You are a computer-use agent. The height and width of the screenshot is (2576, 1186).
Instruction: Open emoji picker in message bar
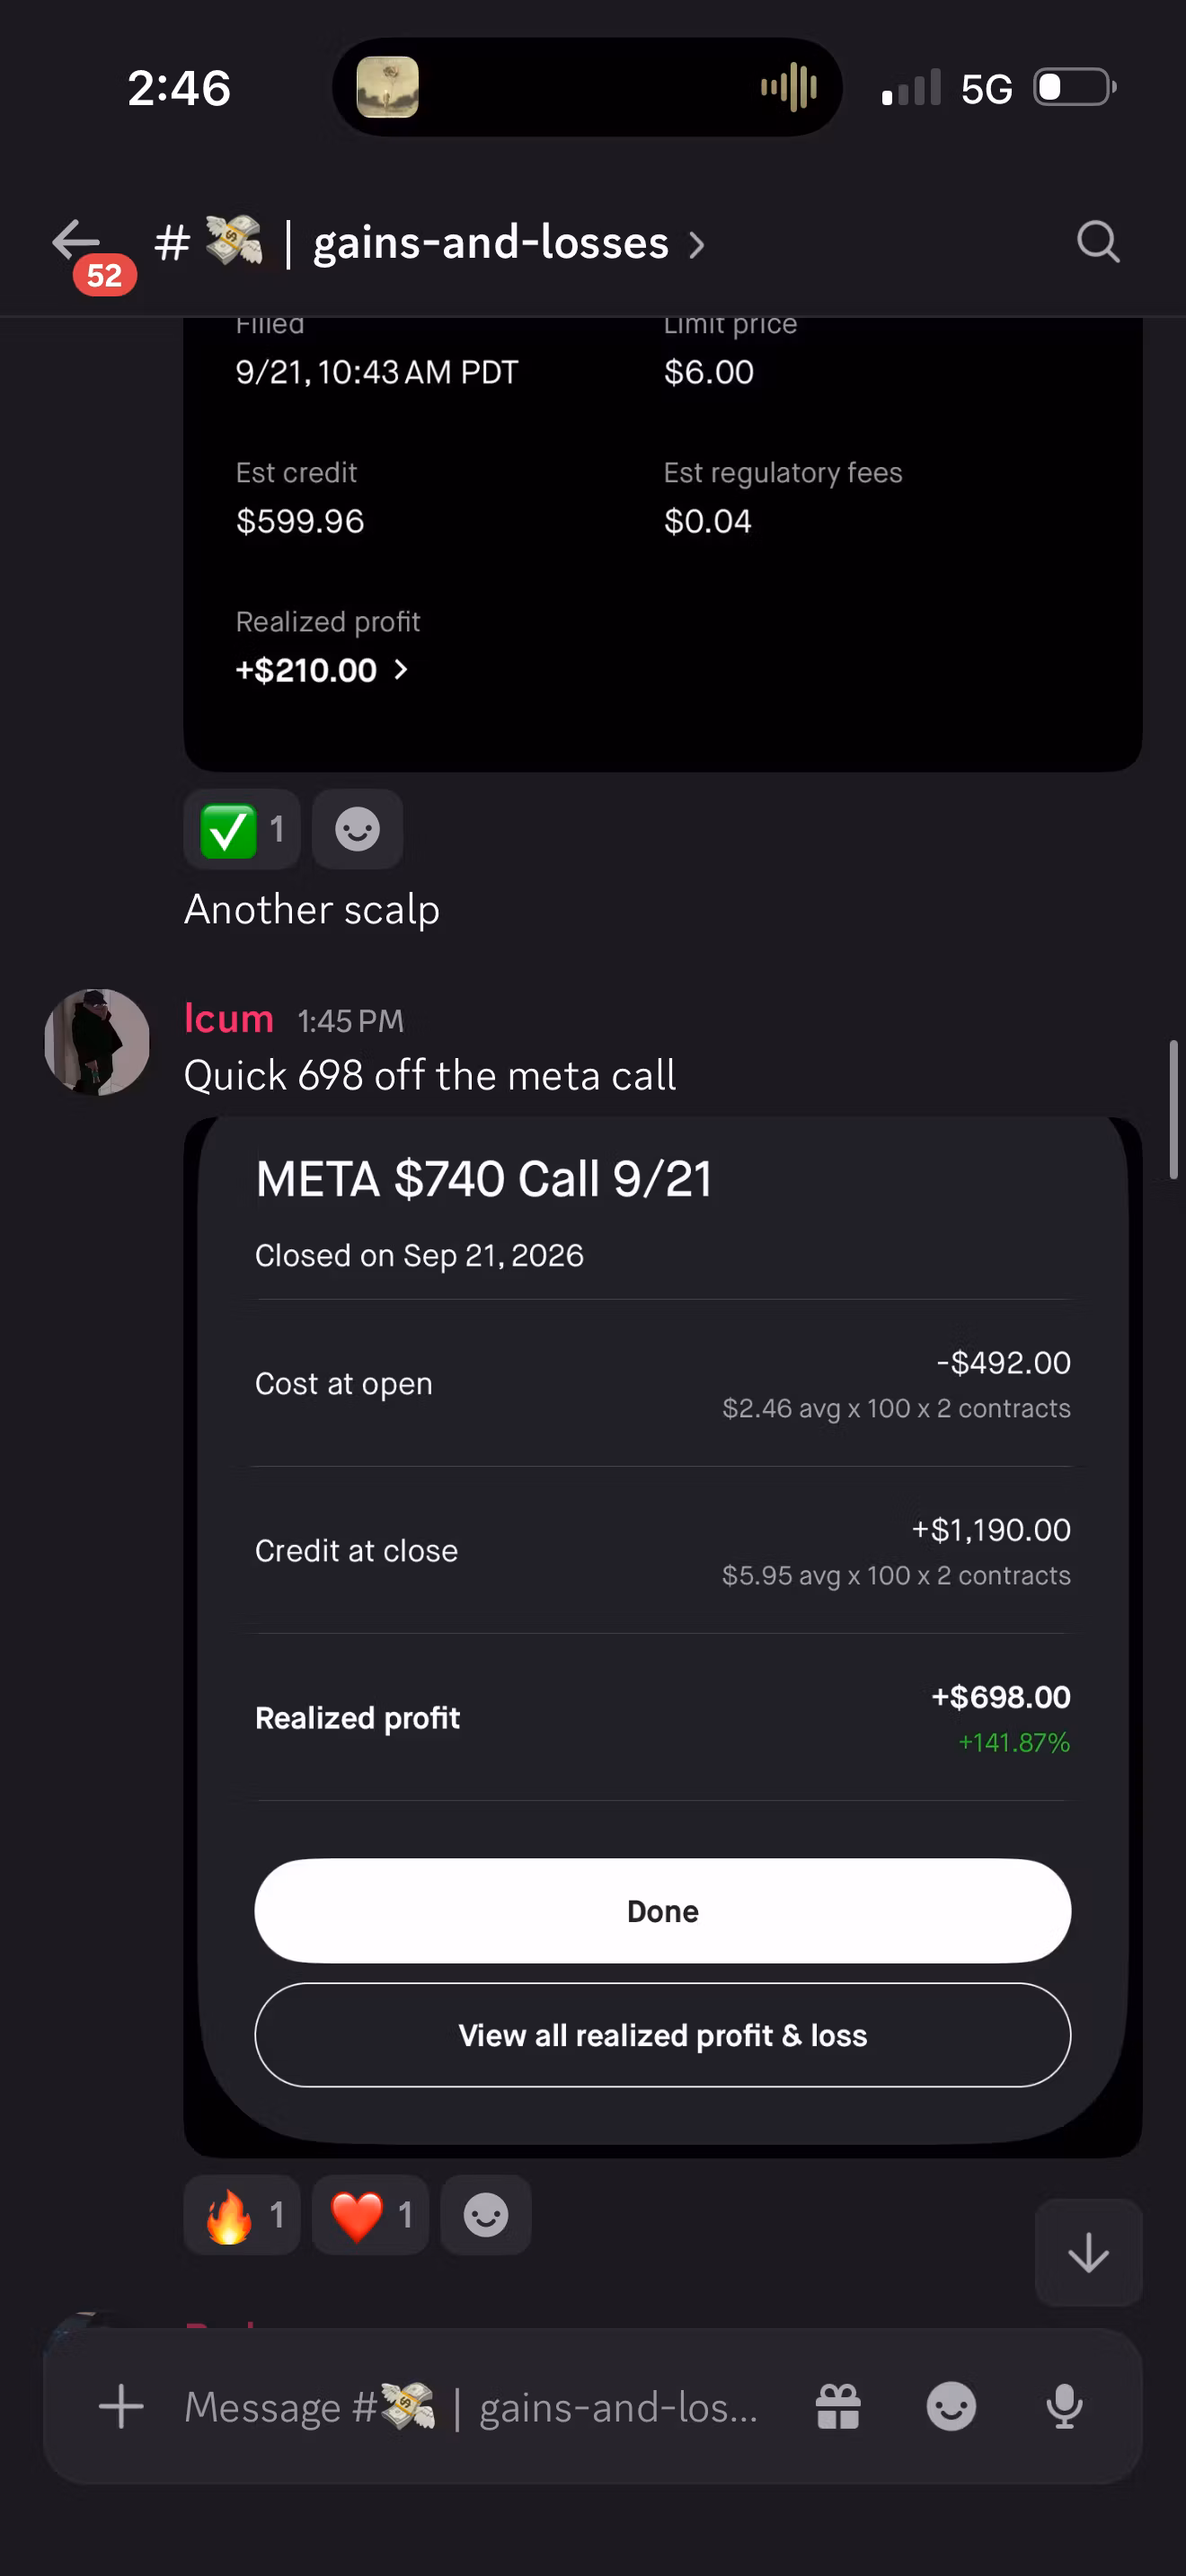coord(951,2407)
